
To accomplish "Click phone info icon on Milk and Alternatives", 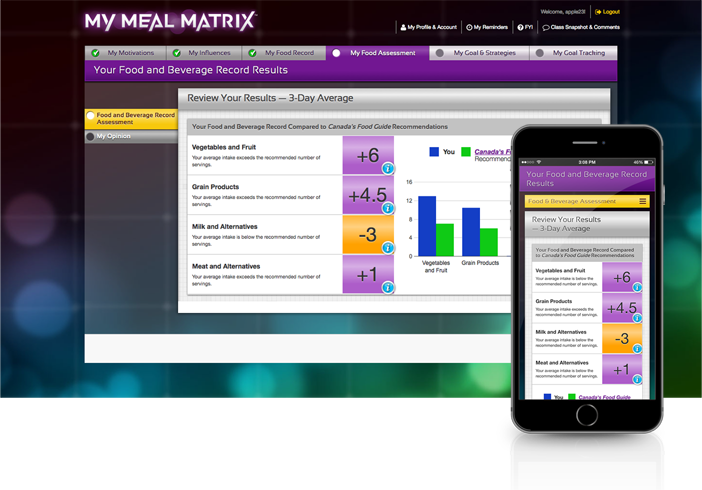I will 637,348.
